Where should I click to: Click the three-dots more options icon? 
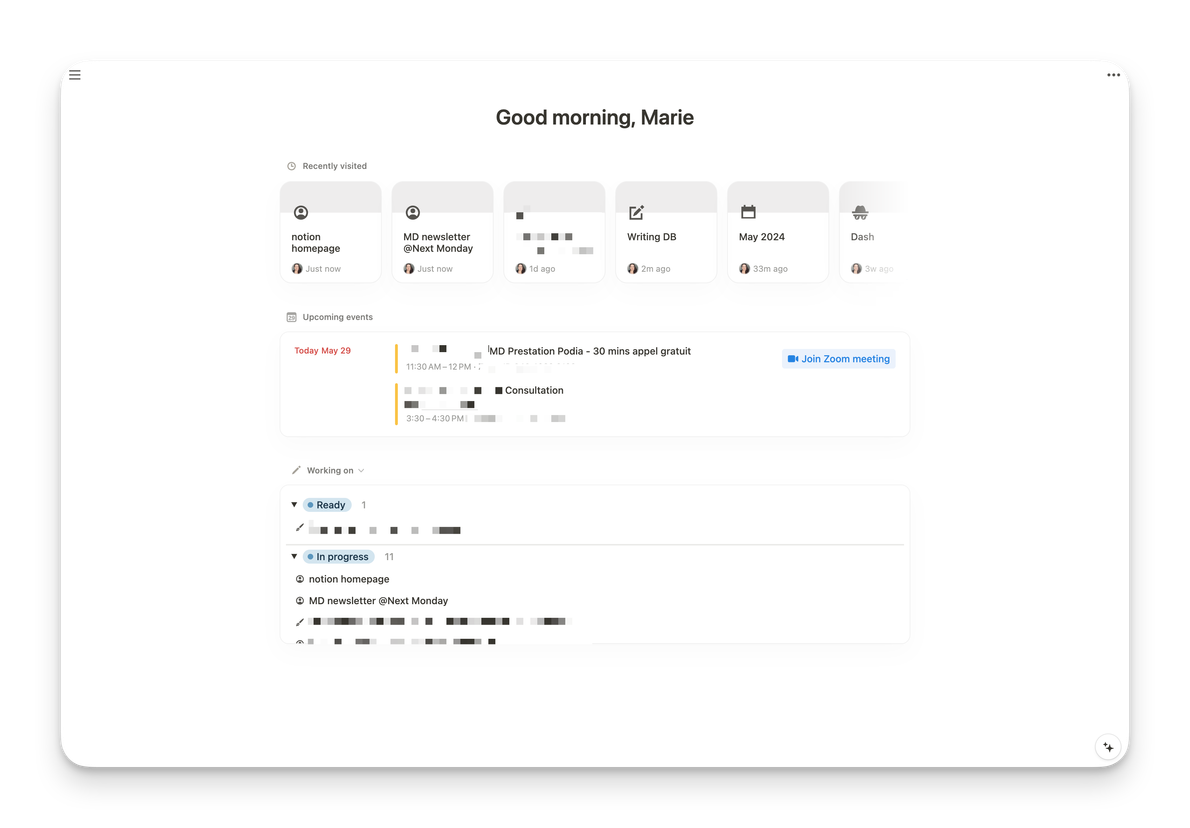[1113, 75]
